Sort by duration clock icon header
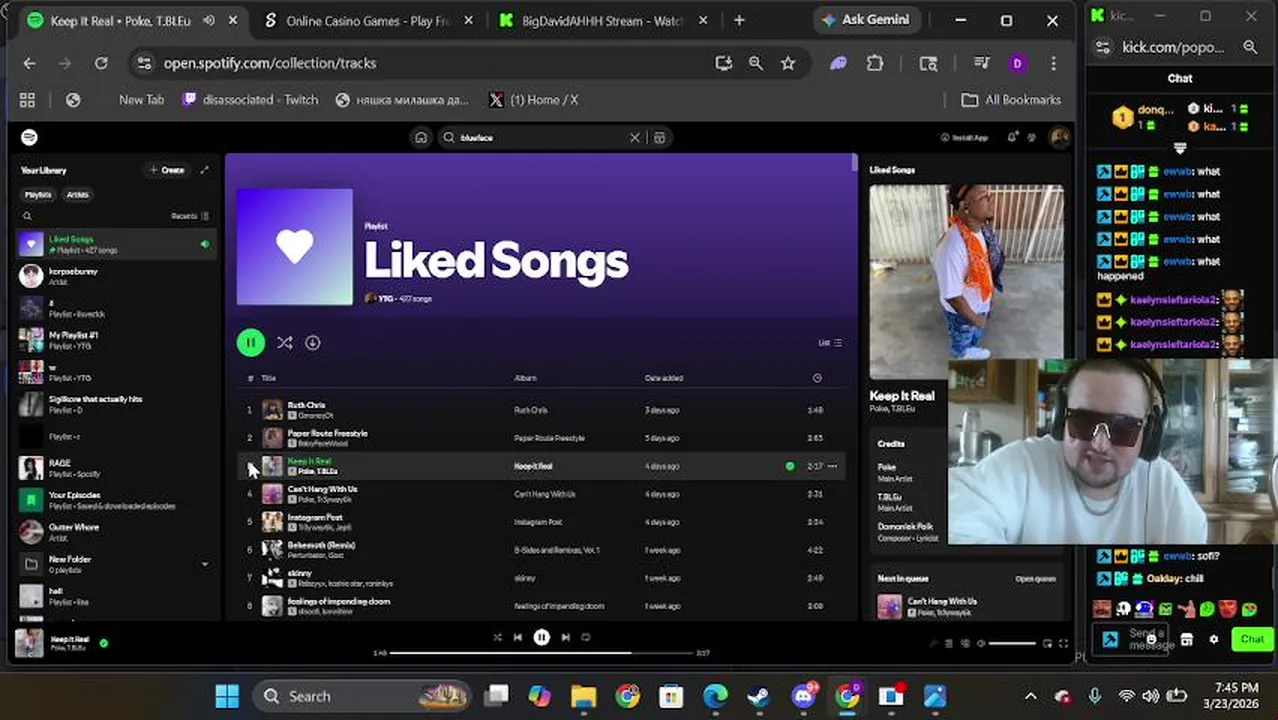The image size is (1278, 720). pyautogui.click(x=817, y=378)
